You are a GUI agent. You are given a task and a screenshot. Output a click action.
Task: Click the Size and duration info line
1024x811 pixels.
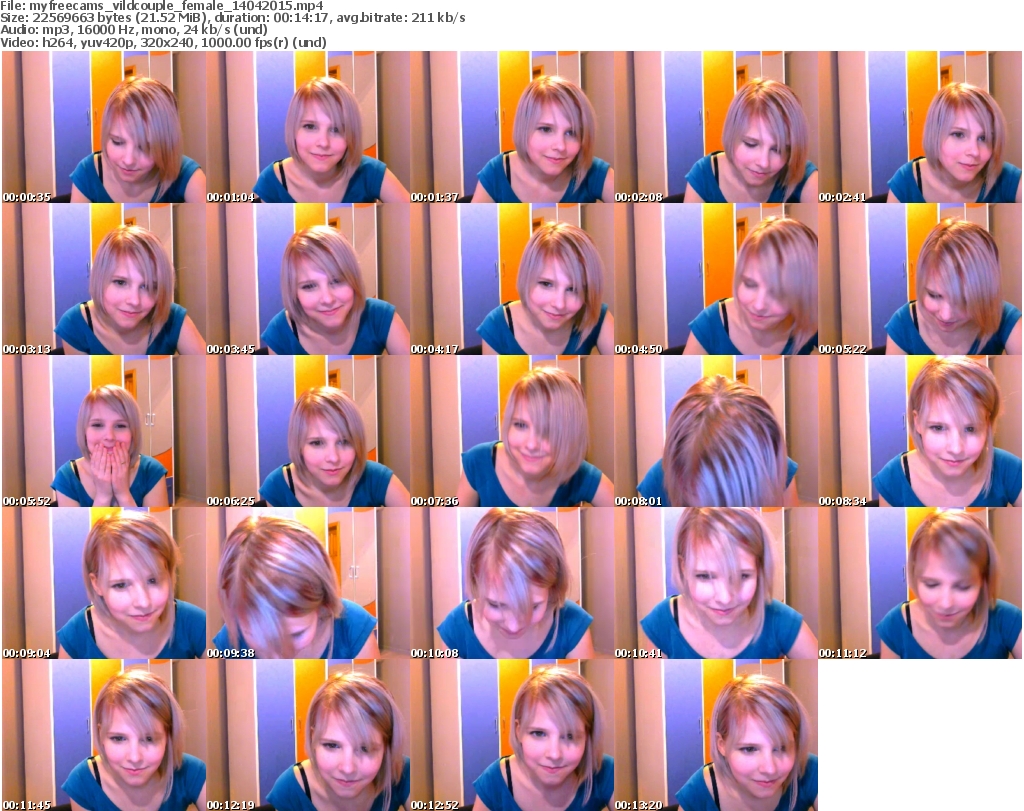tap(232, 18)
